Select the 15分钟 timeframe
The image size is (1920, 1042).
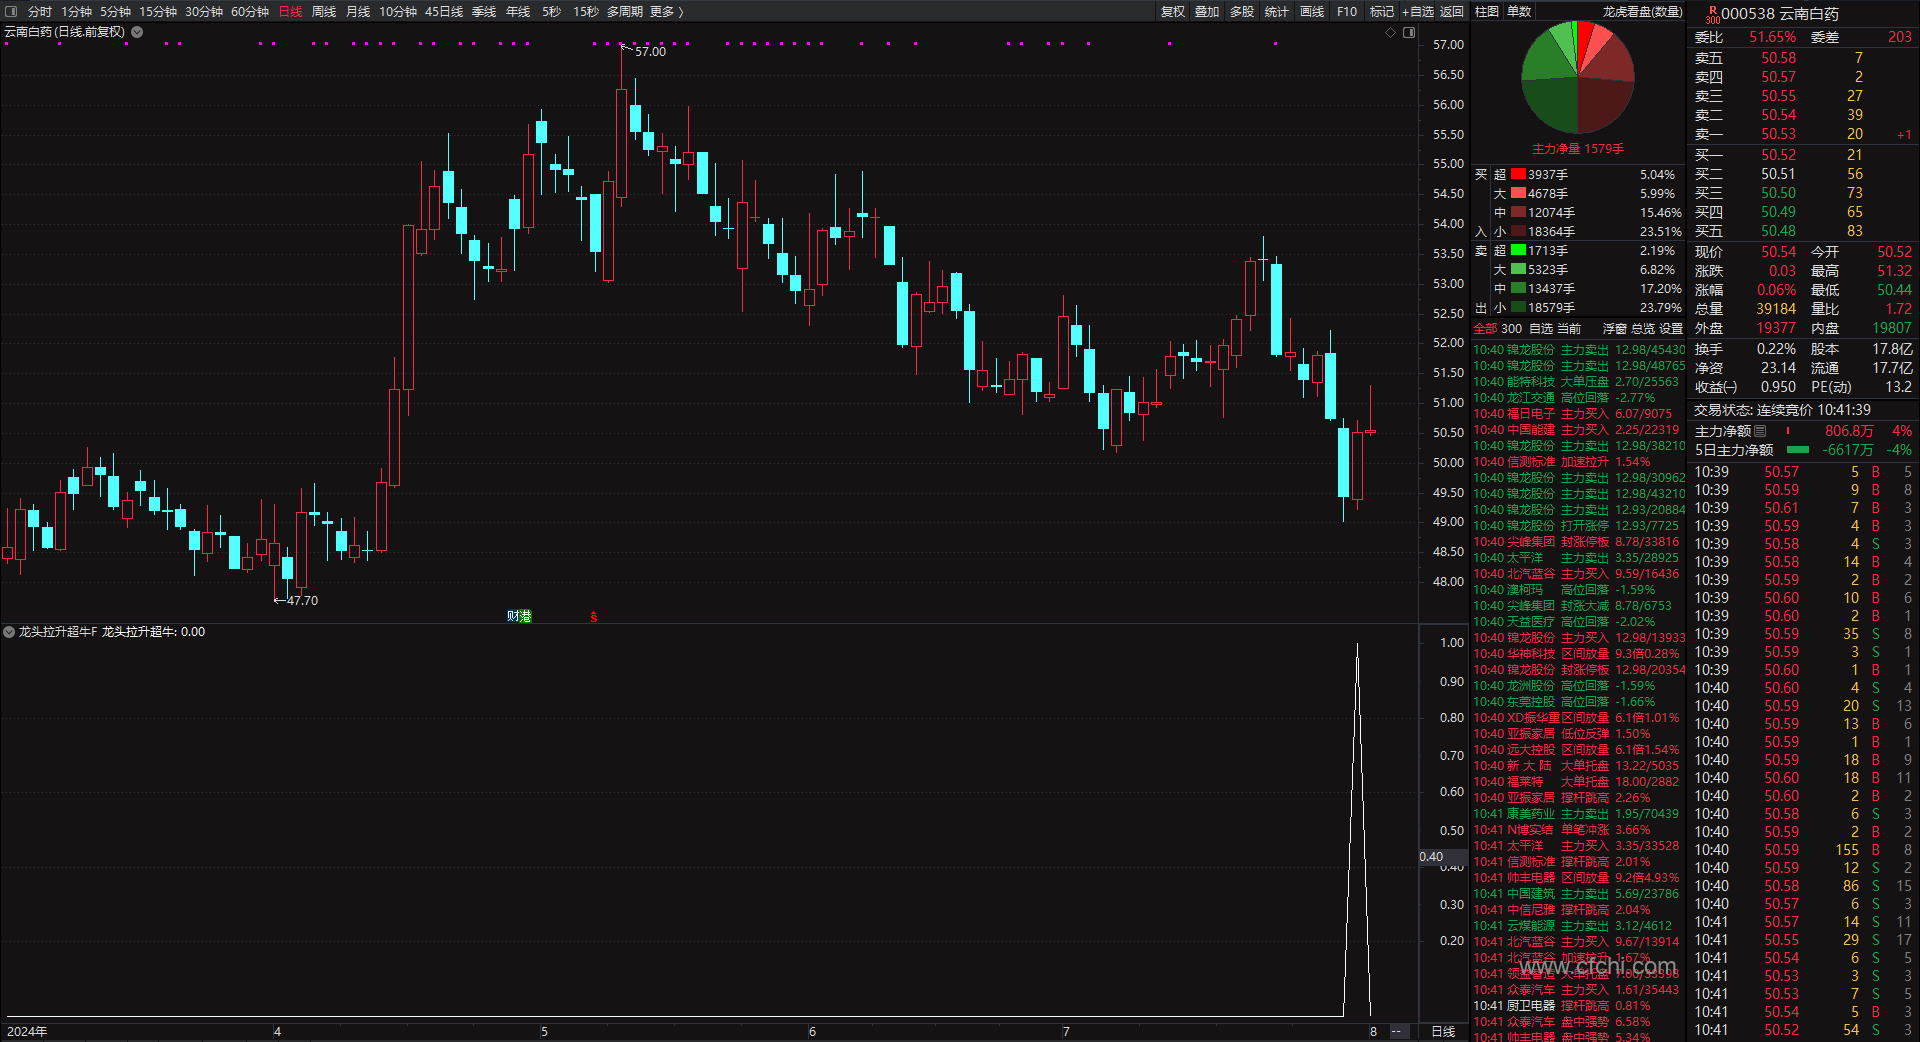158,12
